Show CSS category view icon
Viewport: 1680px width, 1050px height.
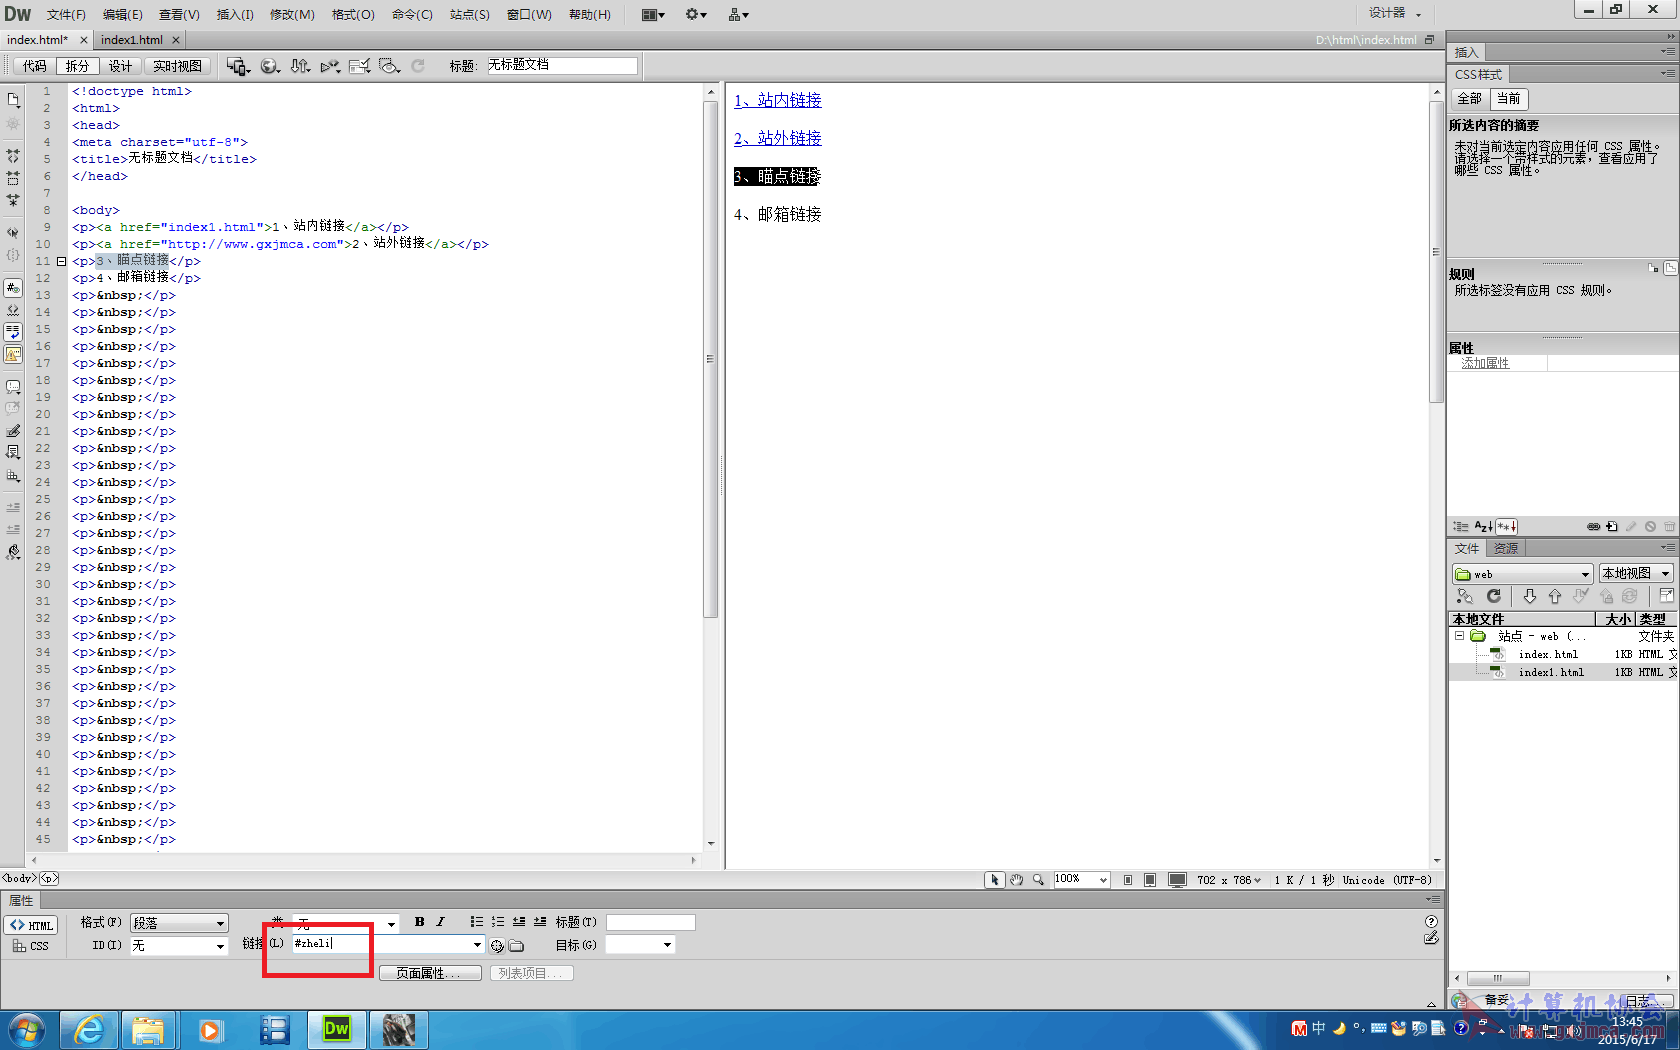[x=1461, y=526]
